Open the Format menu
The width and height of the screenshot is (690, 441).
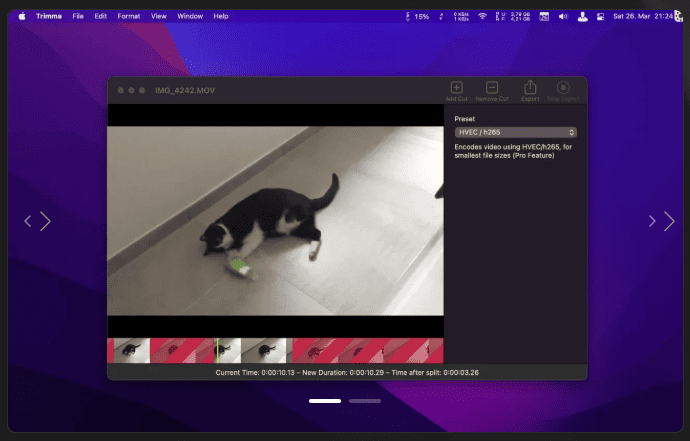[x=128, y=16]
